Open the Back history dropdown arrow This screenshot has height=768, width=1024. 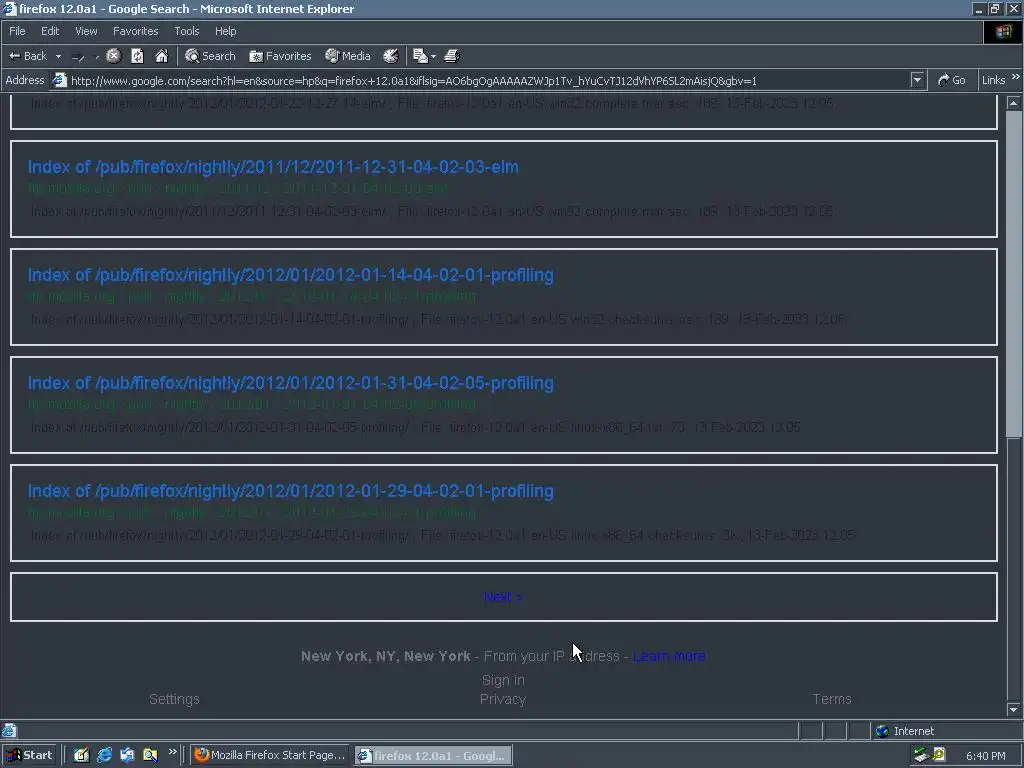tap(58, 56)
